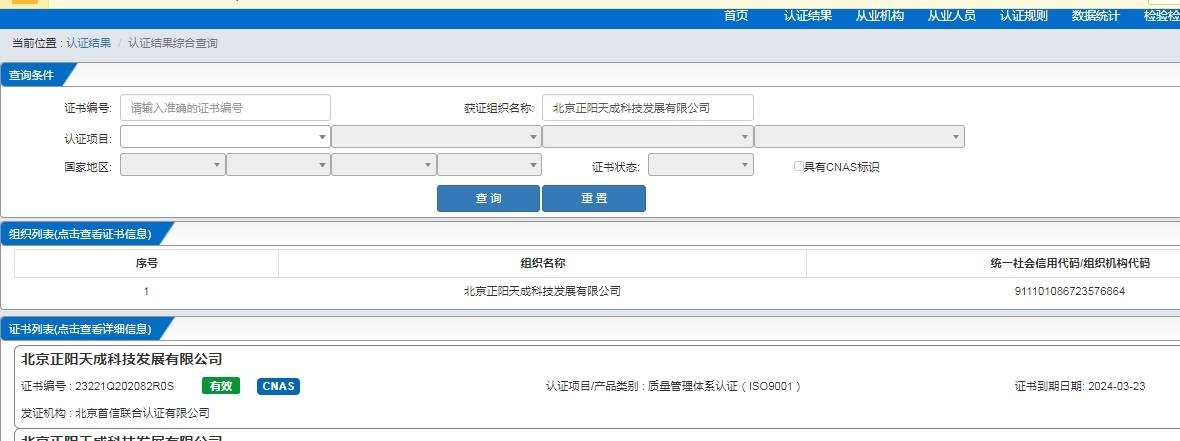Screen dimensions: 1180x441
Task: Click the 认证结果 breadcrumb link
Action: point(88,44)
